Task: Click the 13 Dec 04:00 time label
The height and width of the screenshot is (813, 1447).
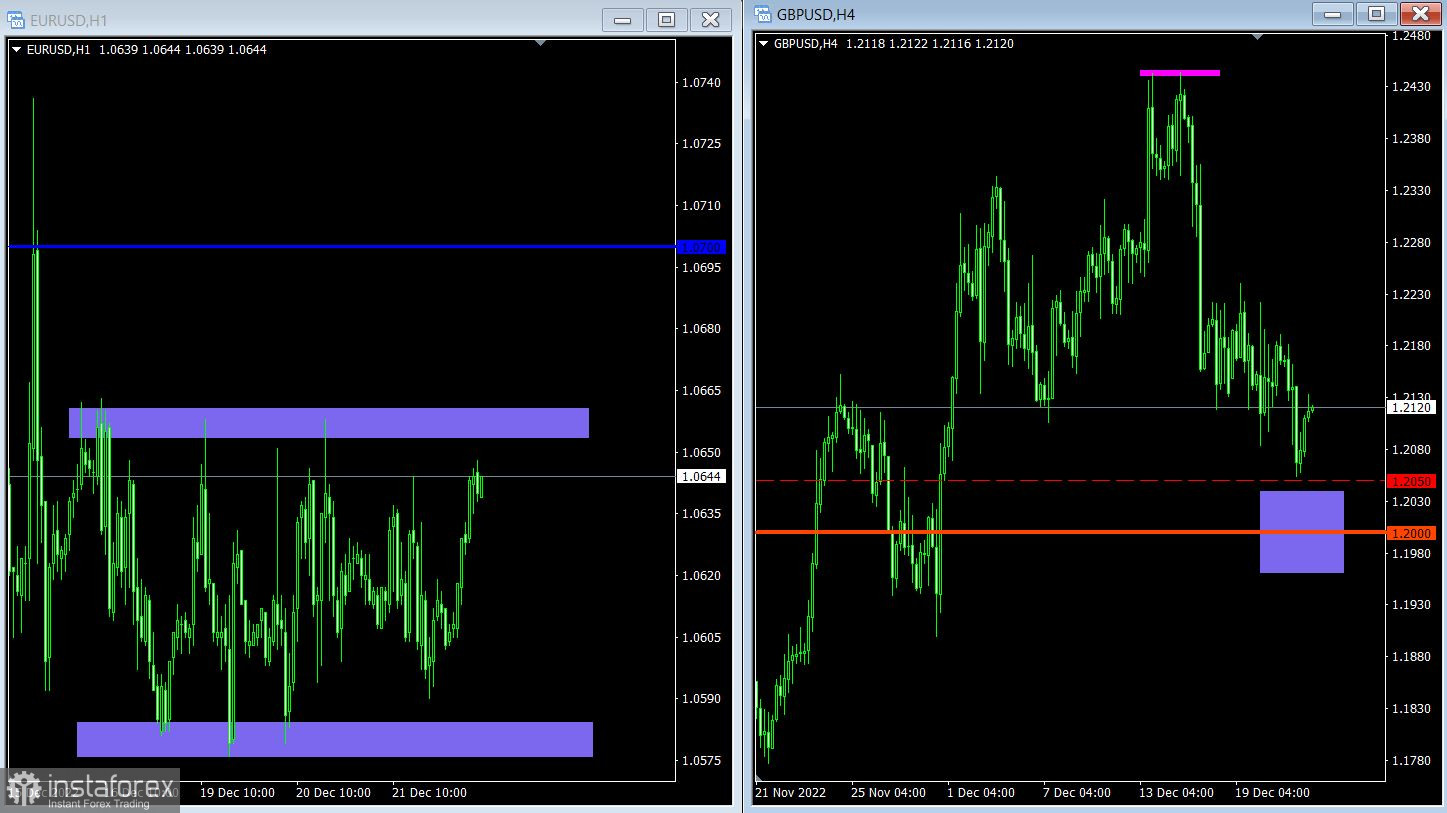Action: [1177, 793]
